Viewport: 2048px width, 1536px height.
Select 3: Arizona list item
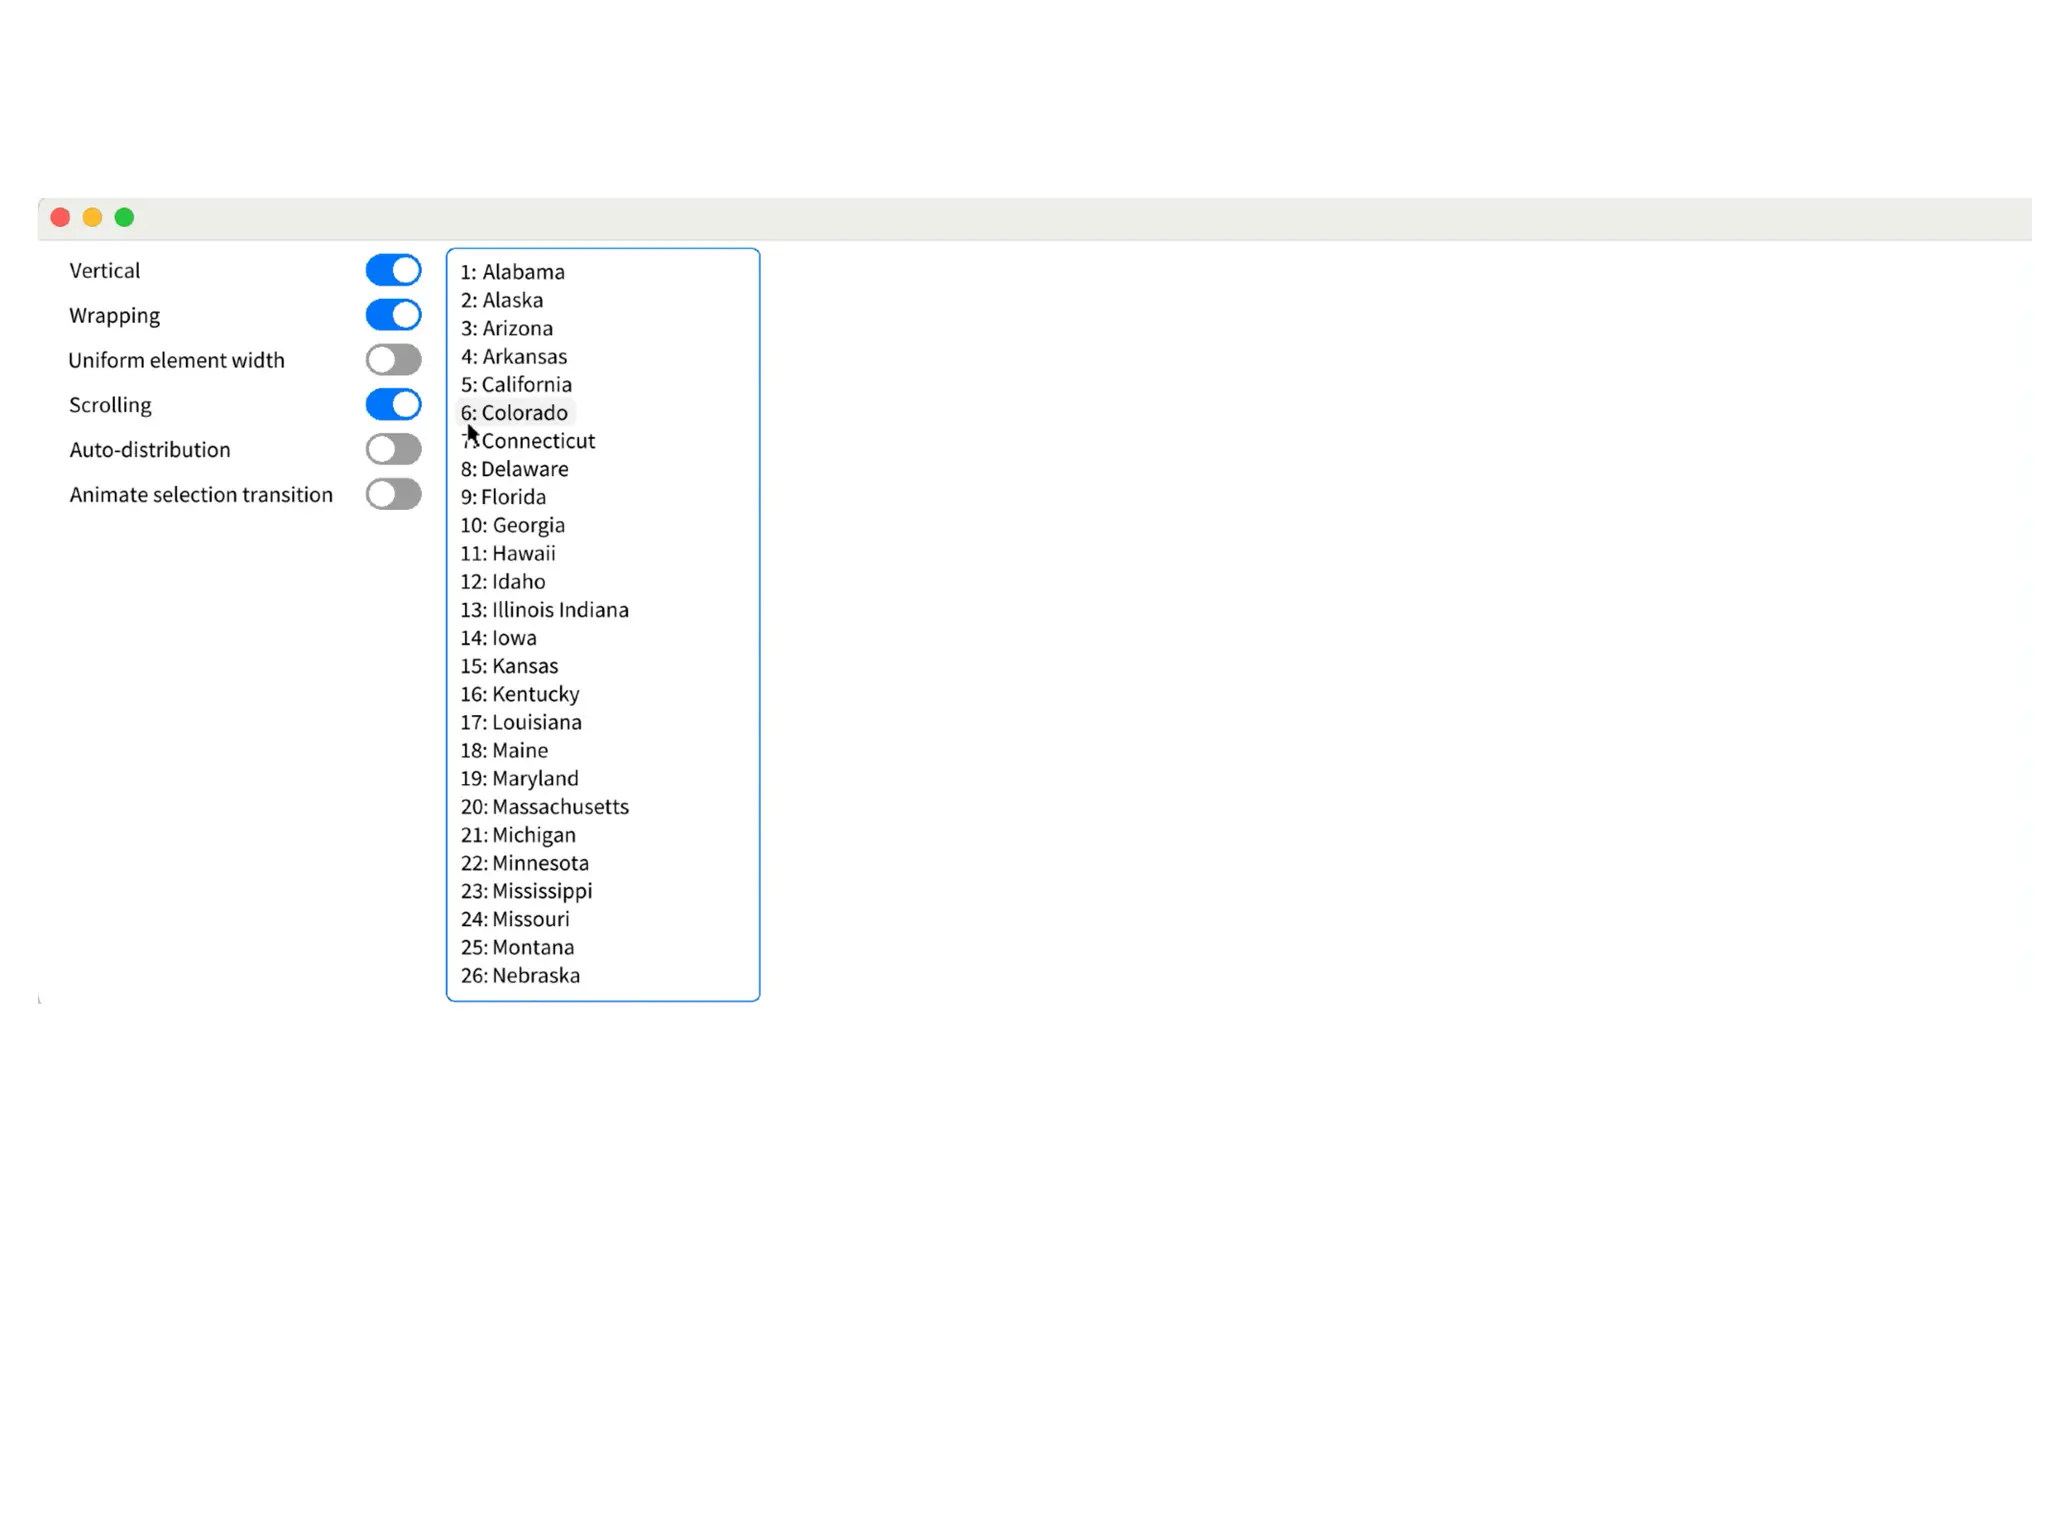point(506,328)
